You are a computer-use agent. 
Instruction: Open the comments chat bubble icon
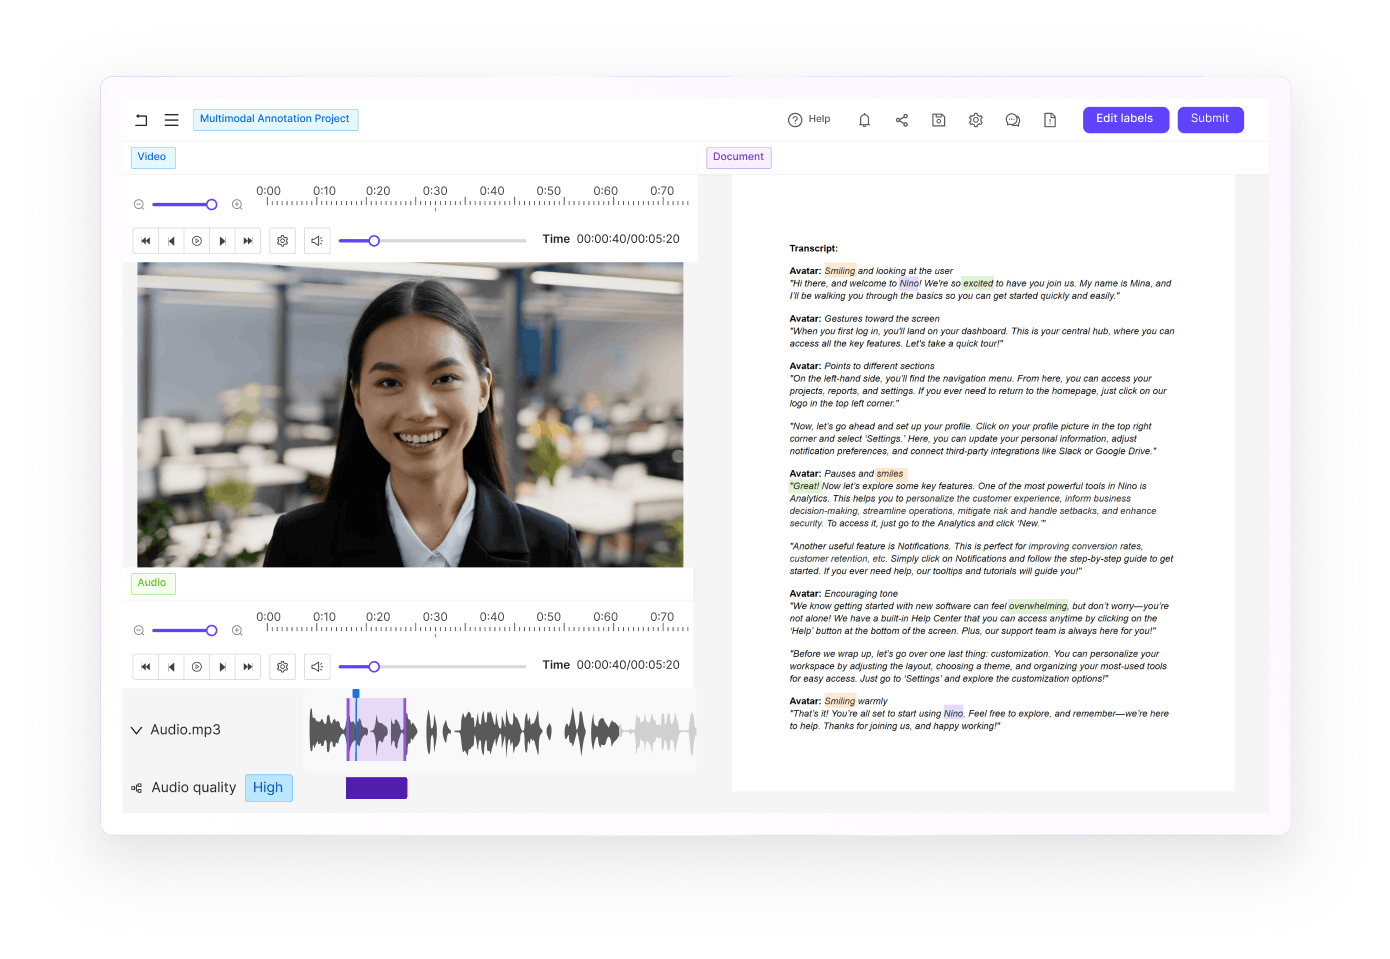click(1013, 120)
